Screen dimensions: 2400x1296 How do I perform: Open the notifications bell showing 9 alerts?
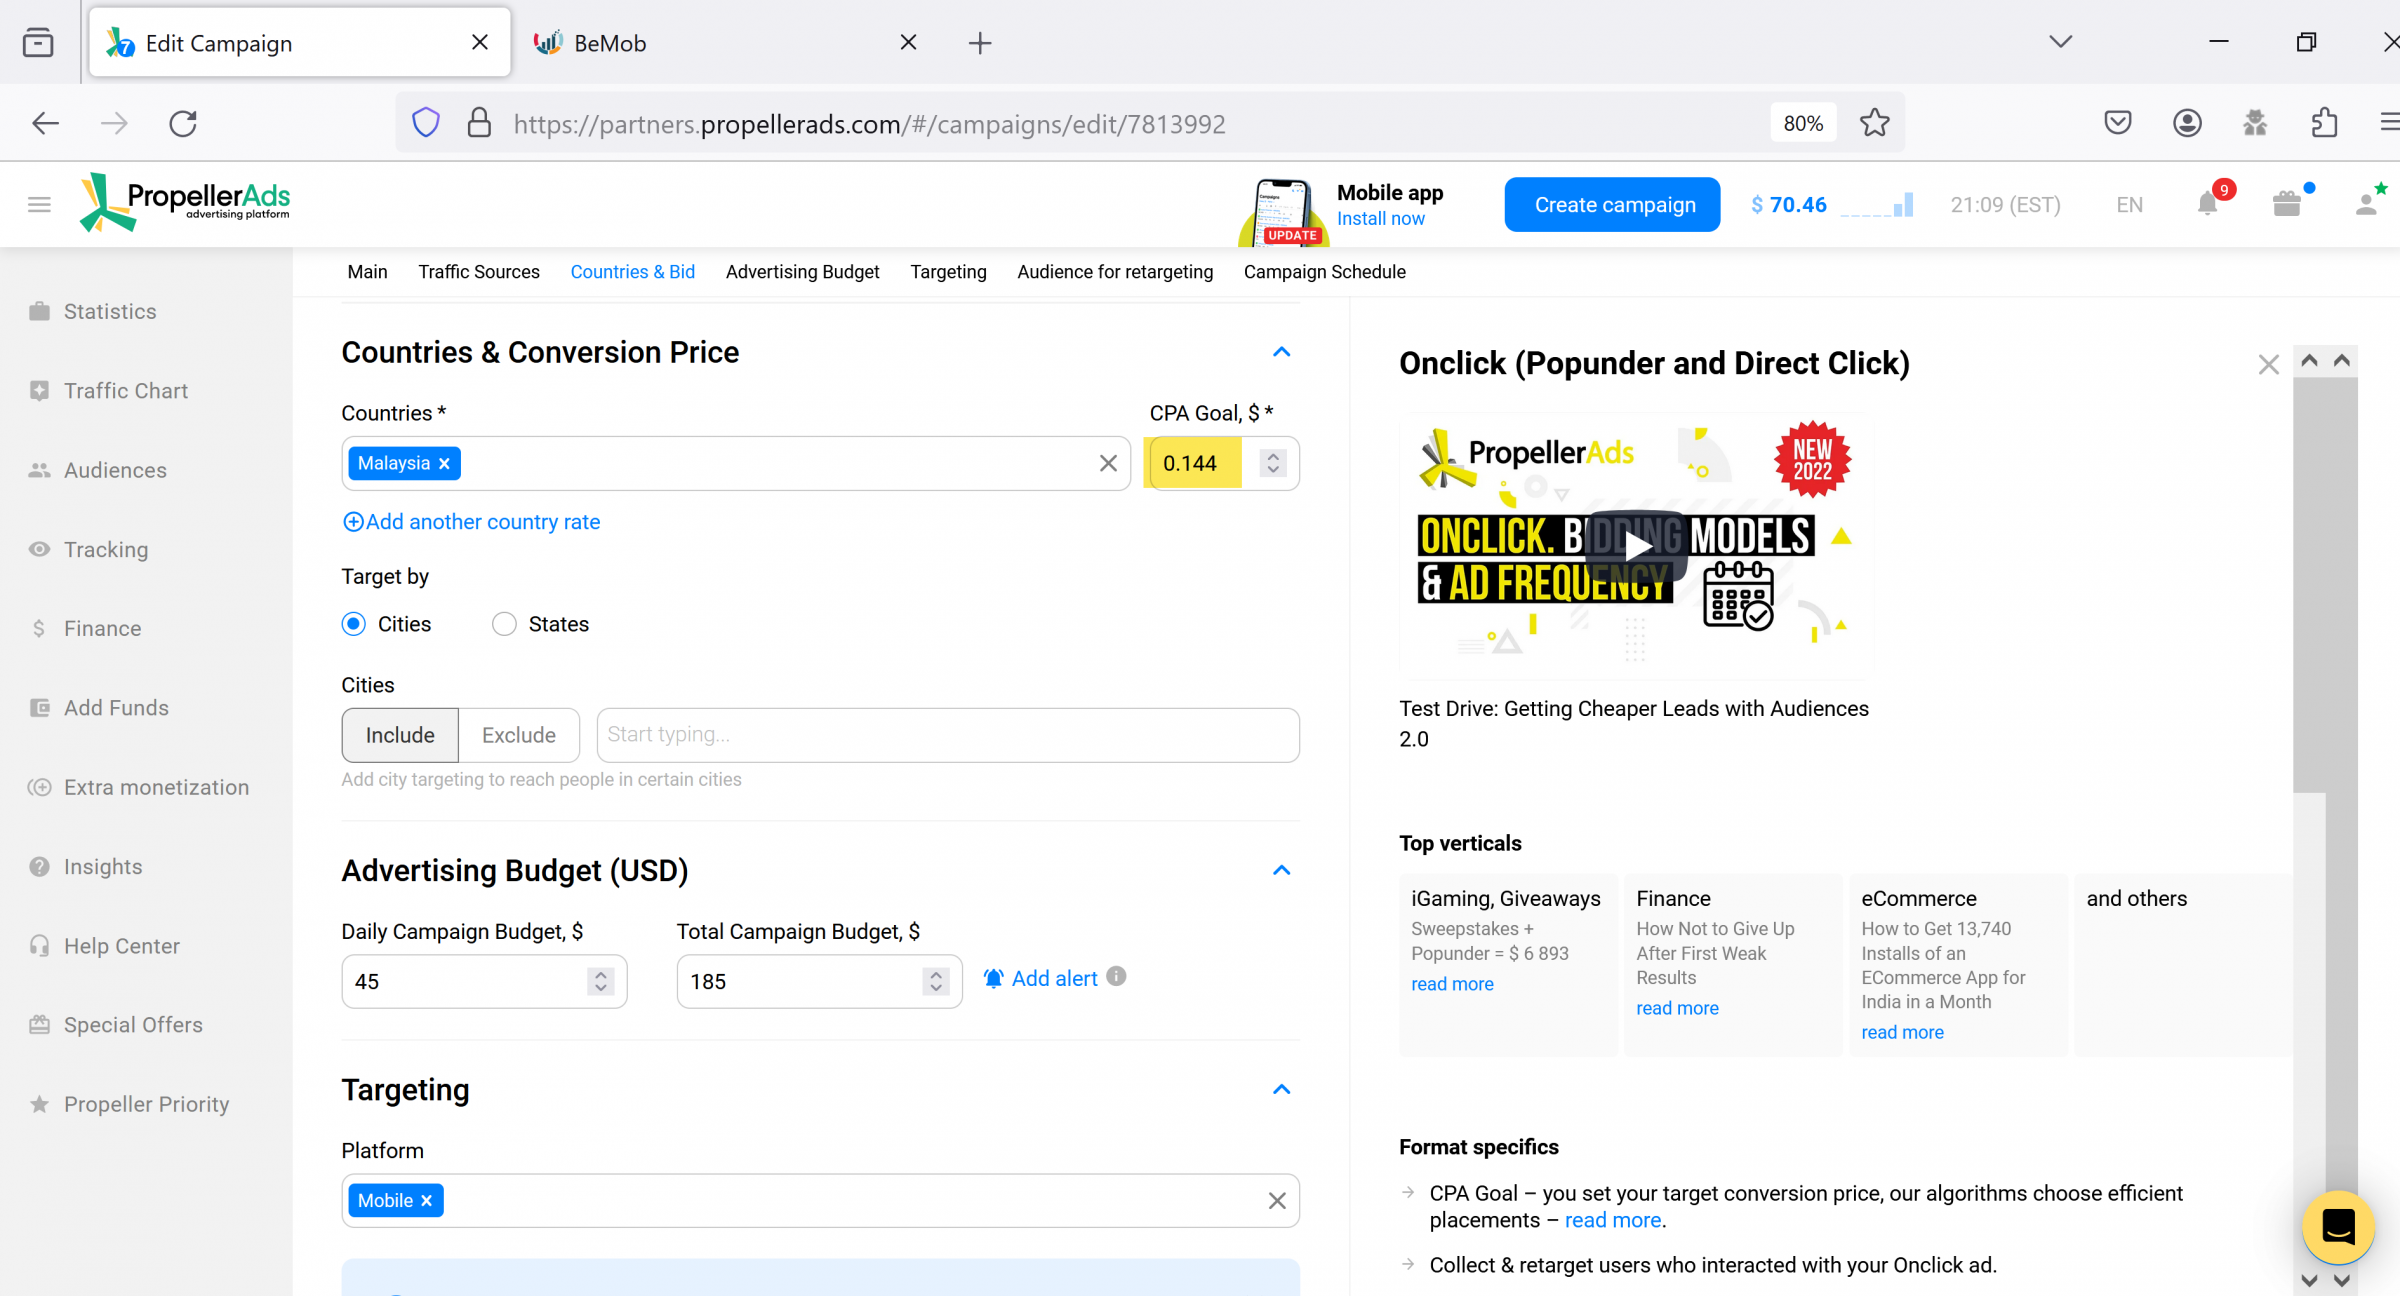click(x=2209, y=204)
